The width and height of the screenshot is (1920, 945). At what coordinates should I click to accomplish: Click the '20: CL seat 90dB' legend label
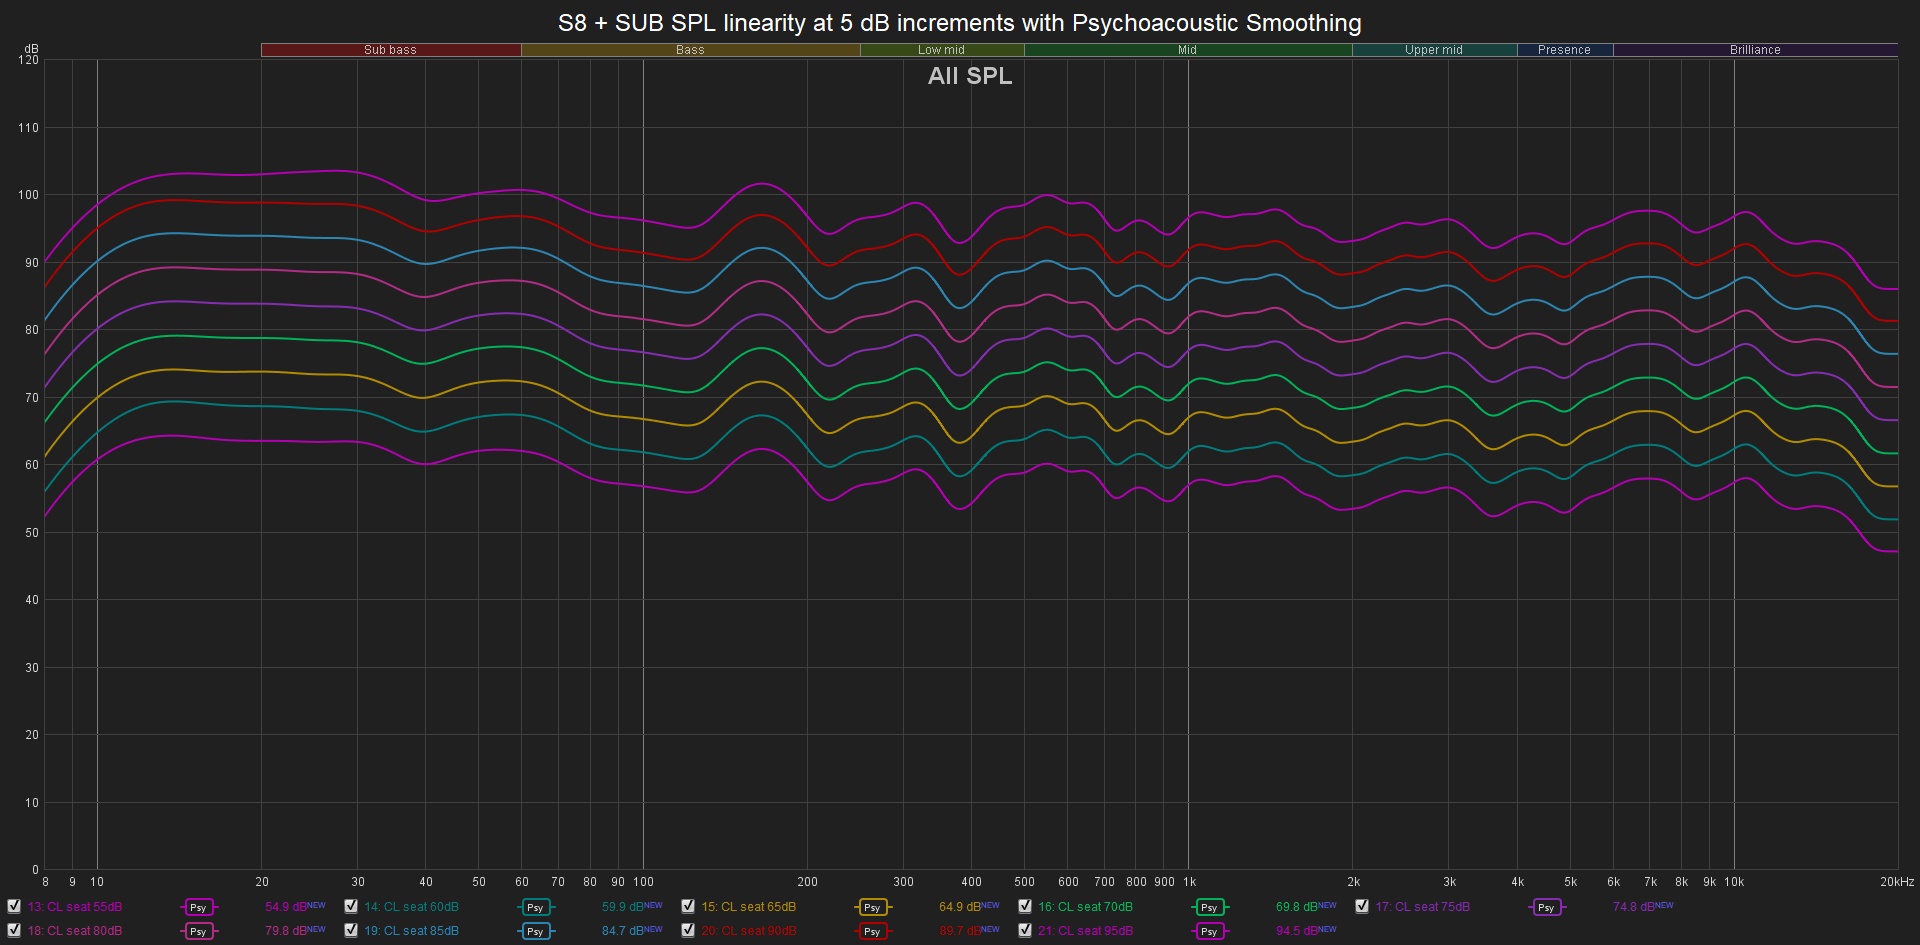coord(749,931)
